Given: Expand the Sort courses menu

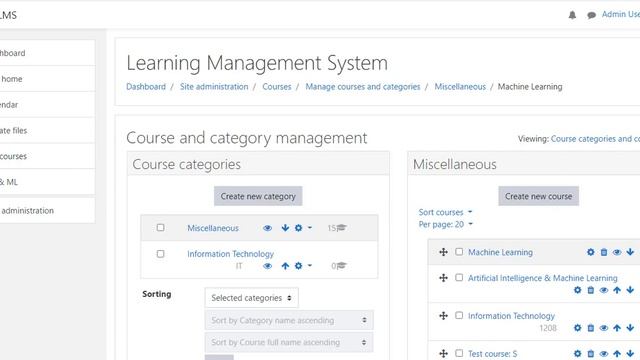Looking at the screenshot, I should (445, 212).
